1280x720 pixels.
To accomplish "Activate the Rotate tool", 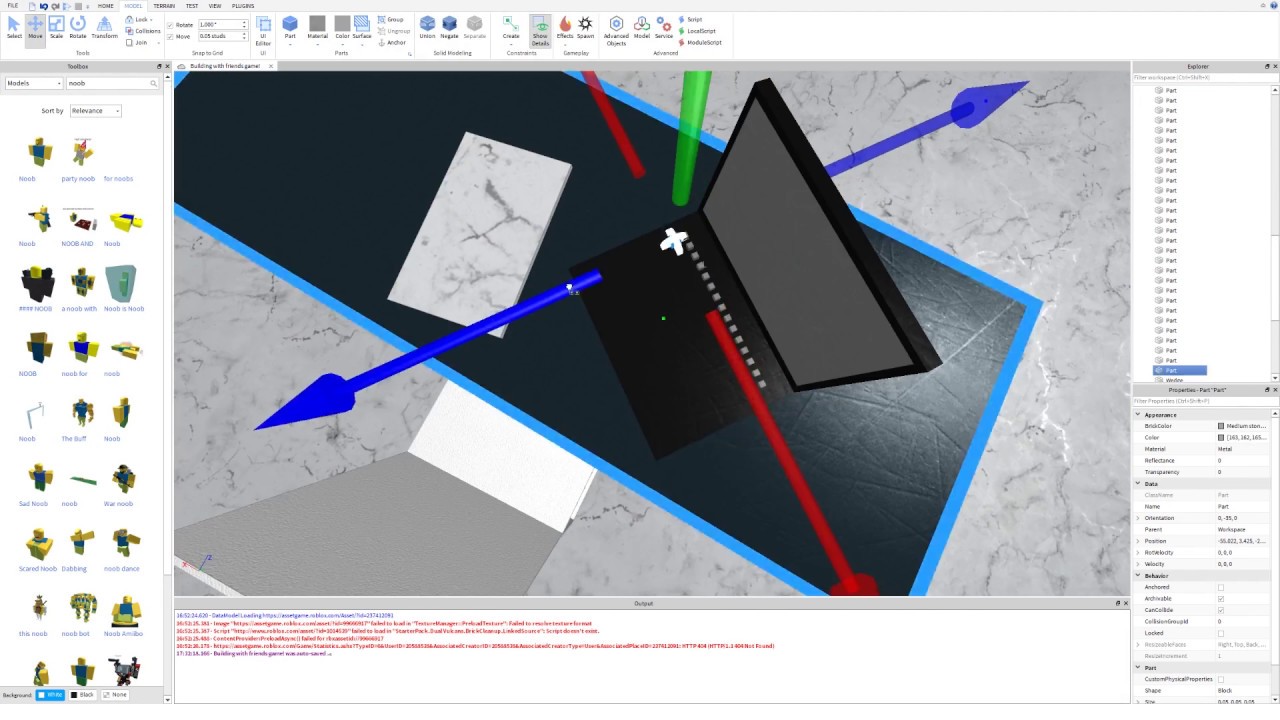I will (x=78, y=27).
